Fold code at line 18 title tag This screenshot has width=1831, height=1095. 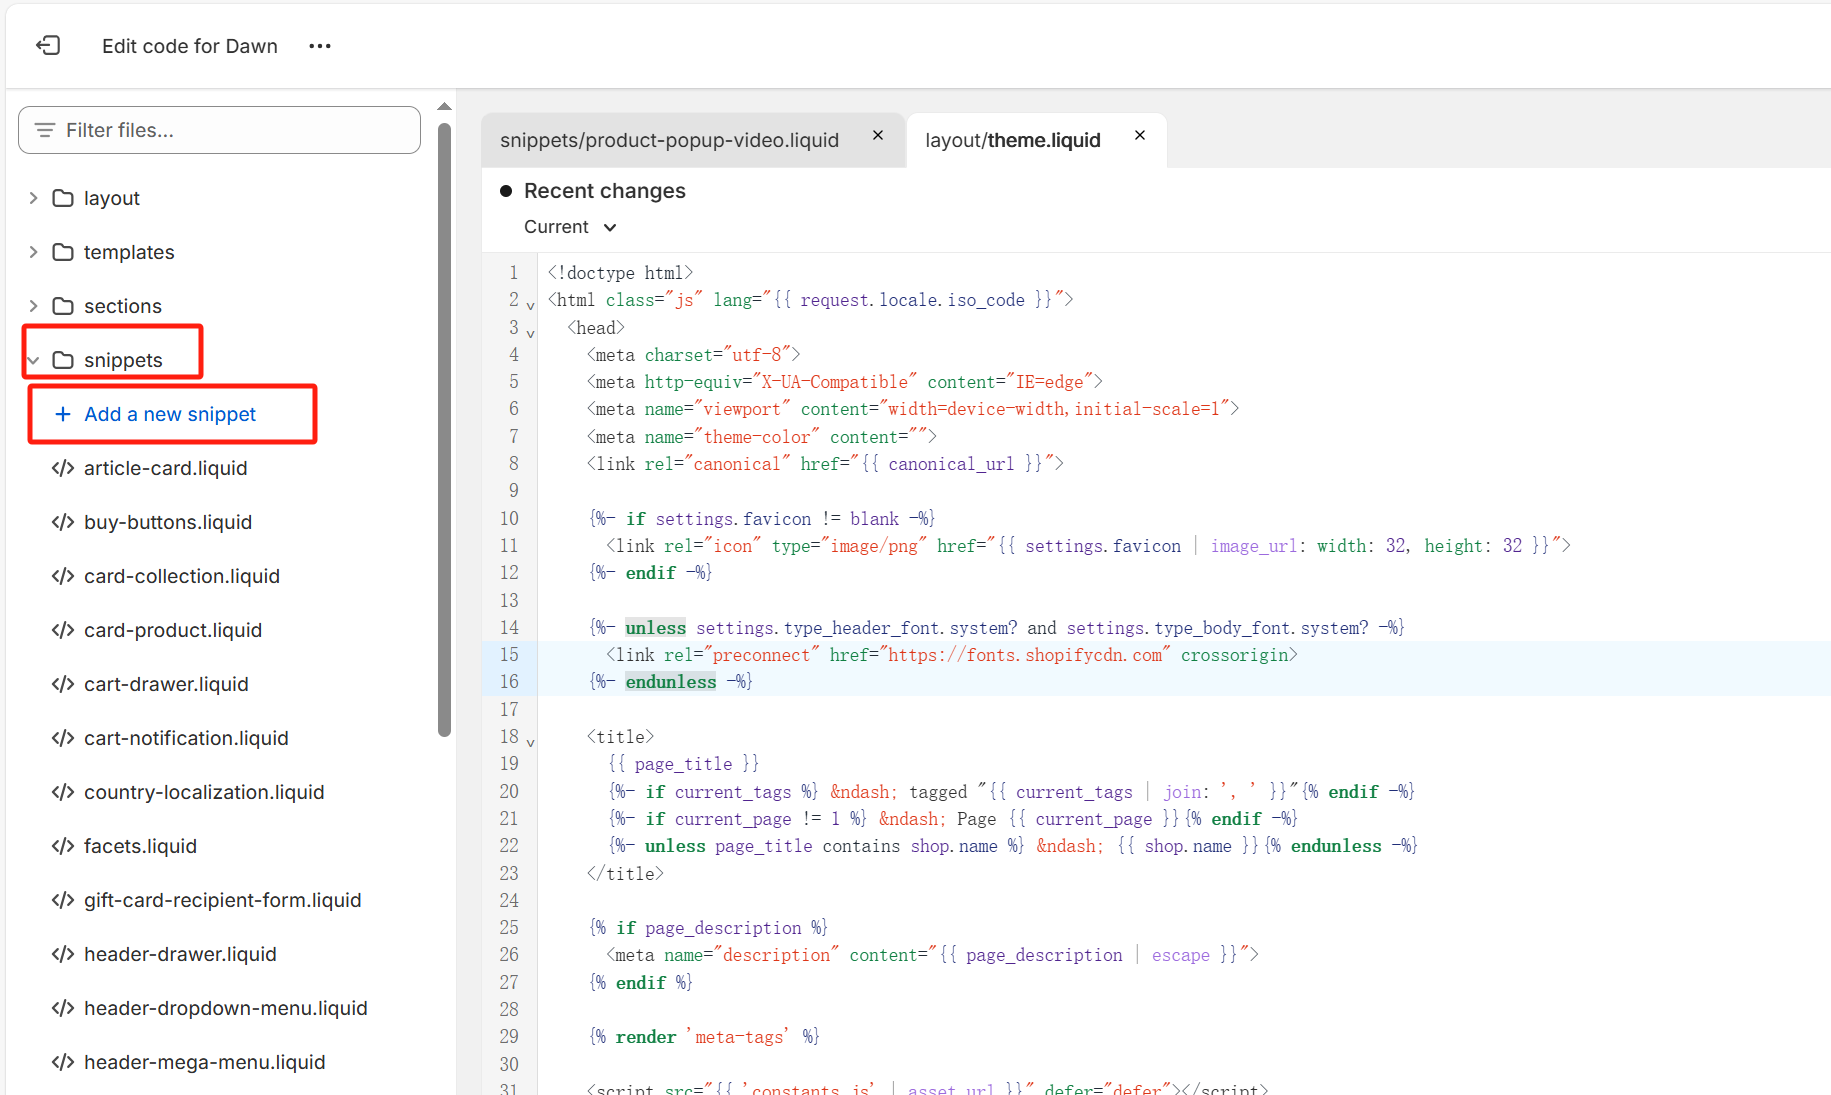click(530, 742)
